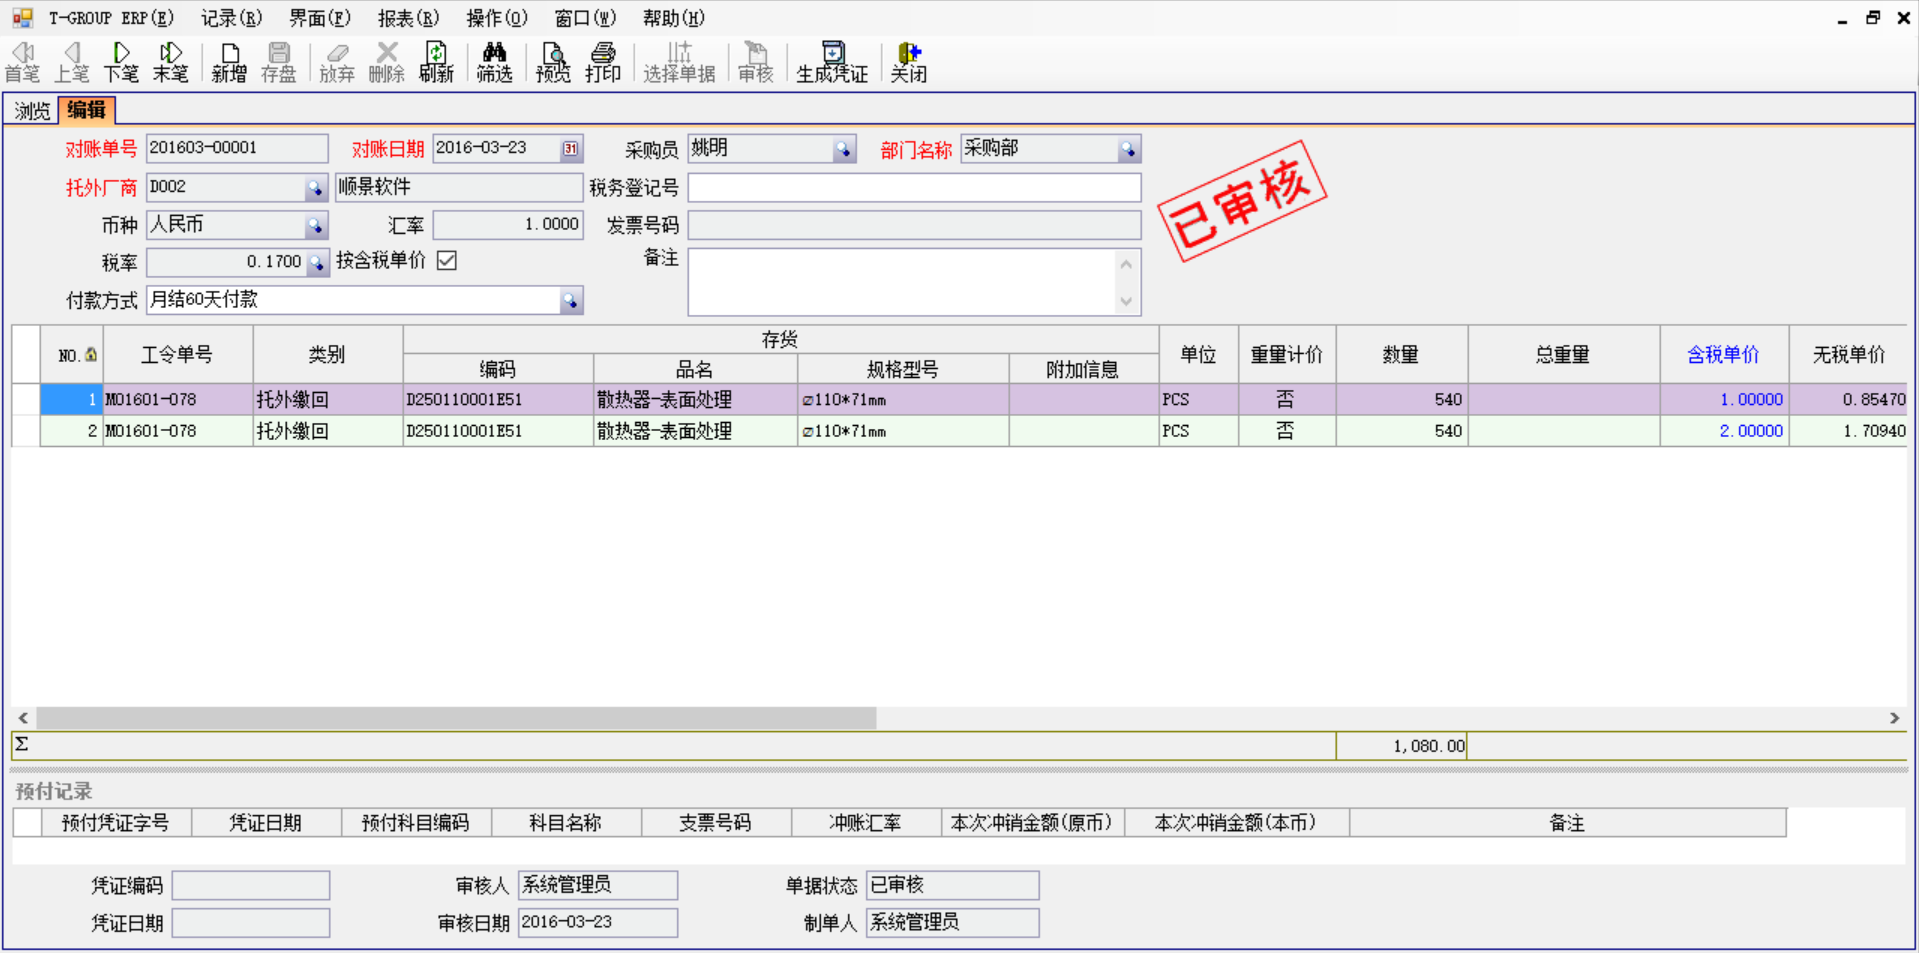Open lookup for 托外厂商 code

point(315,188)
